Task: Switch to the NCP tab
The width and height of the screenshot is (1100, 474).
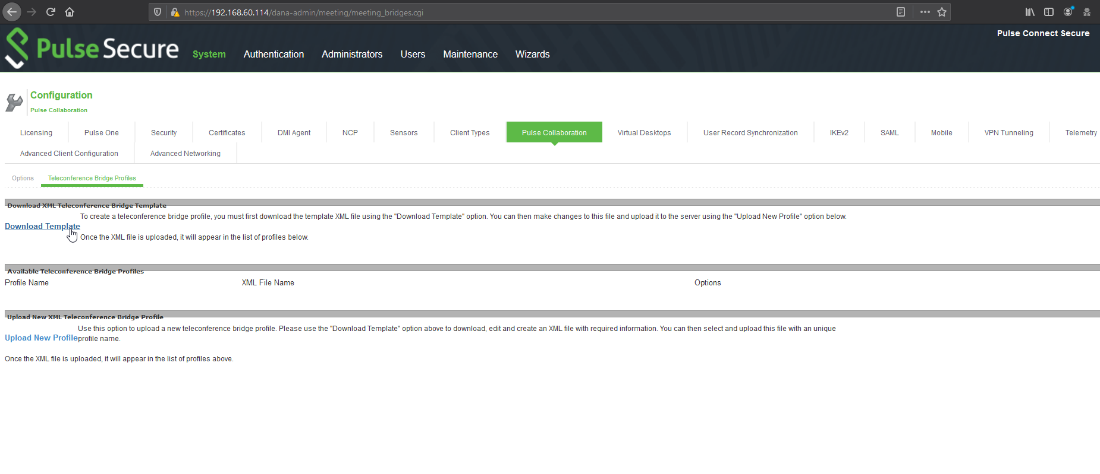Action: 350,133
